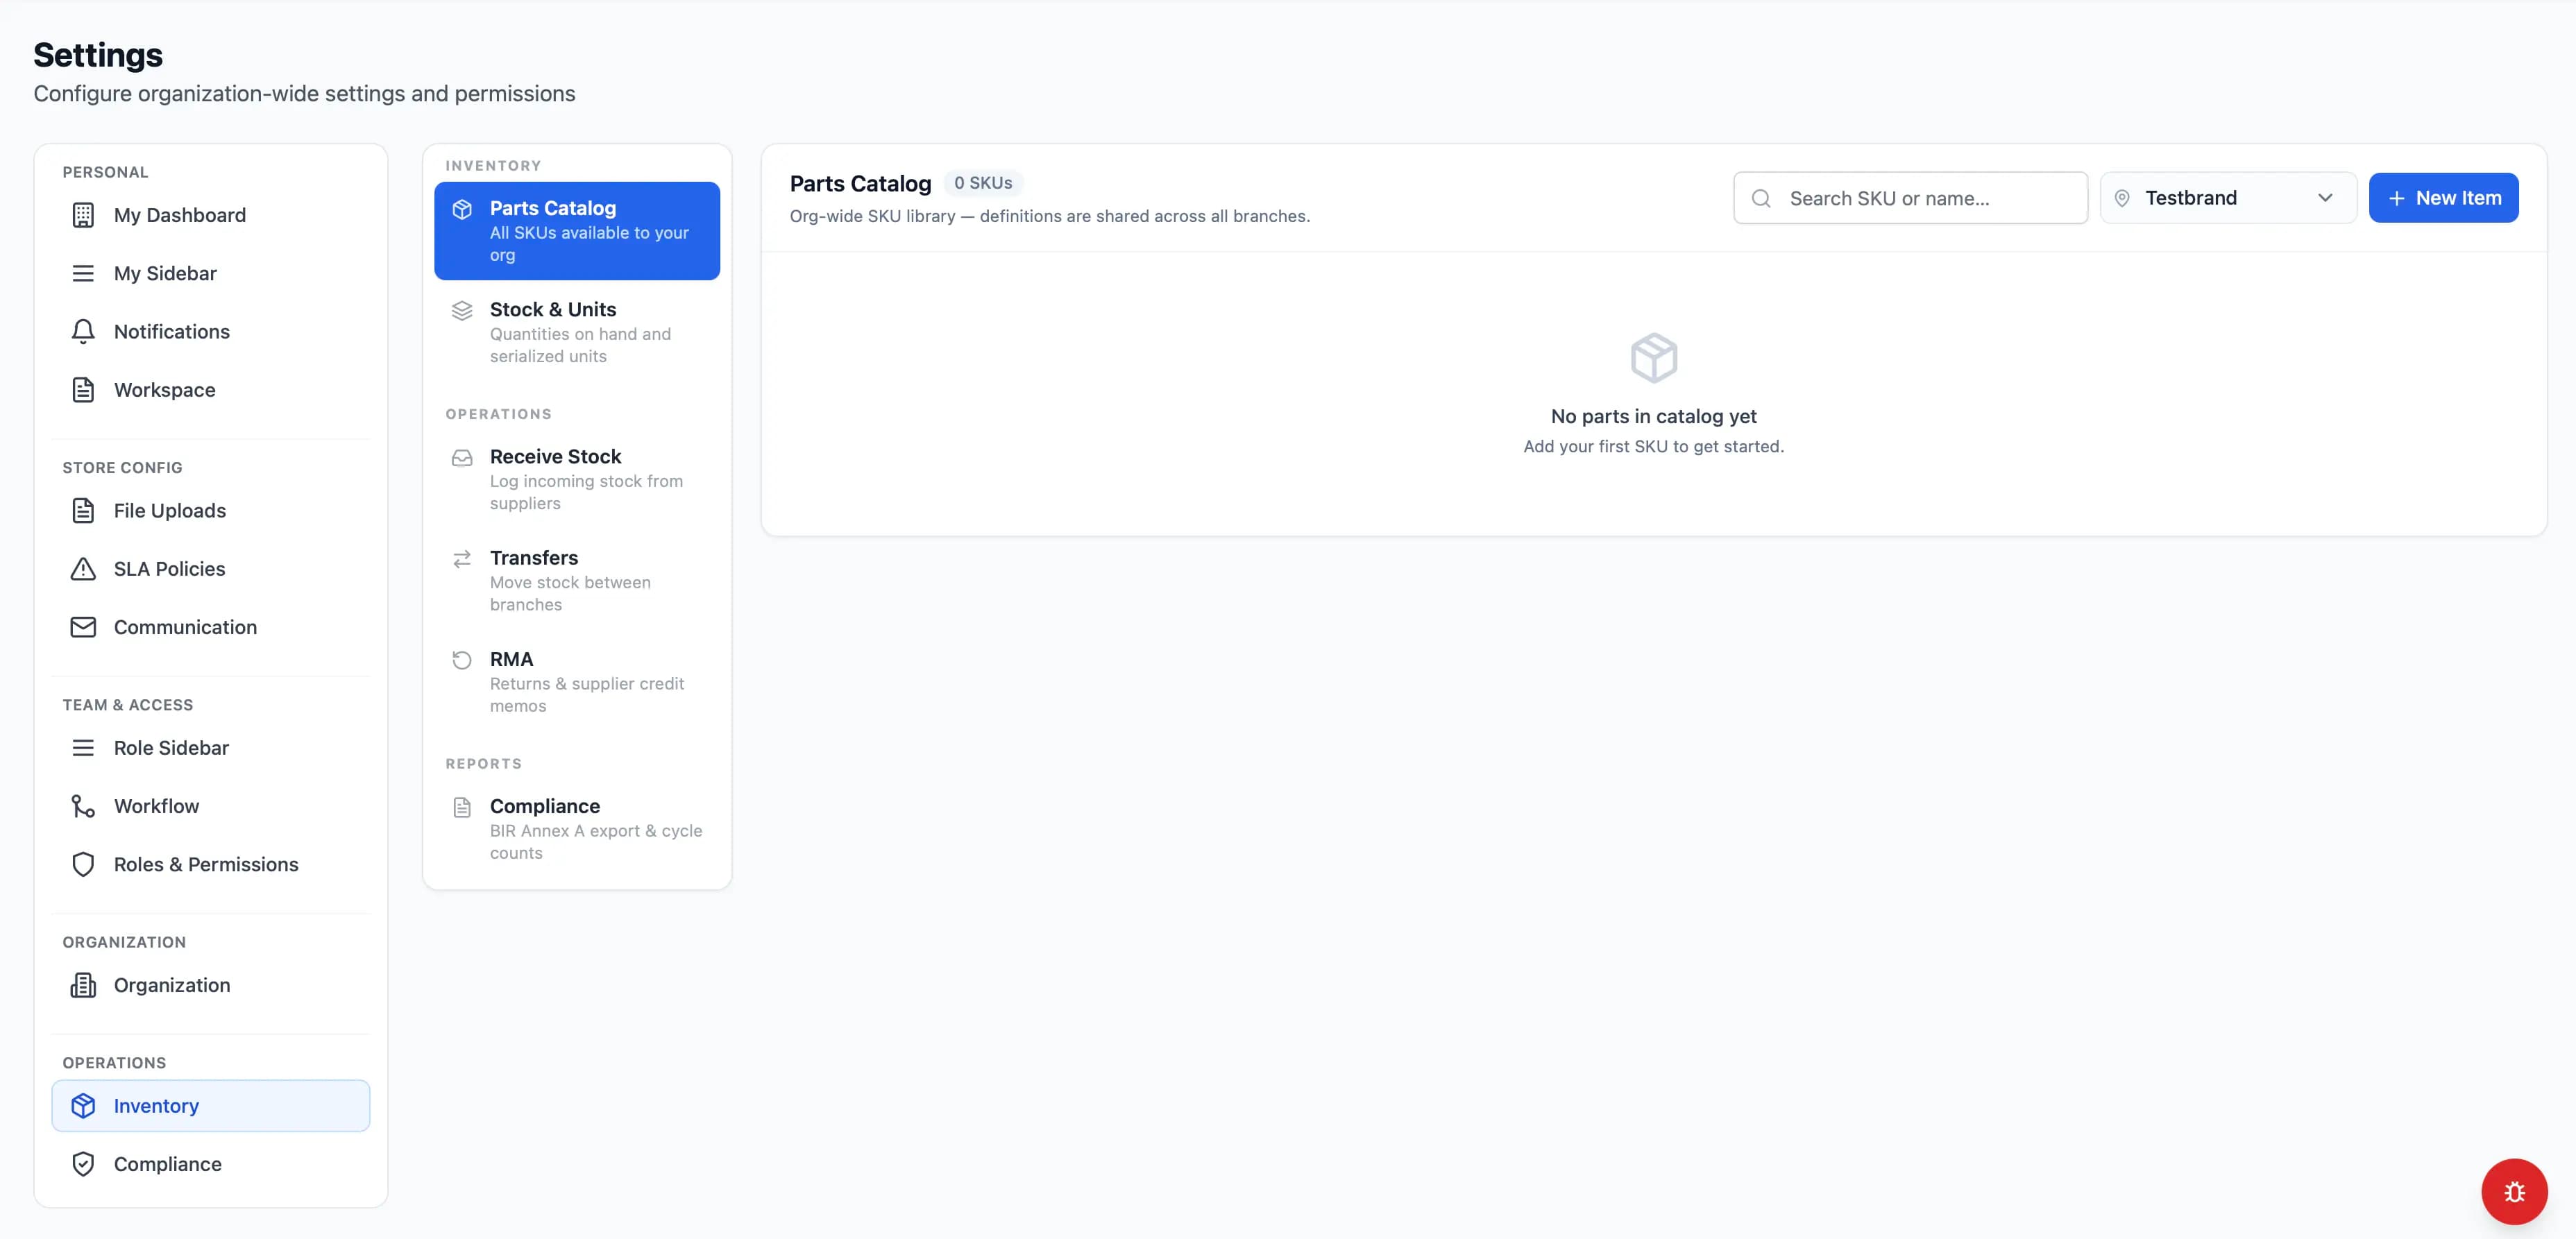Screen dimensions: 2576x1239
Task: Open Roles & Permissions
Action: pyautogui.click(x=210, y=864)
